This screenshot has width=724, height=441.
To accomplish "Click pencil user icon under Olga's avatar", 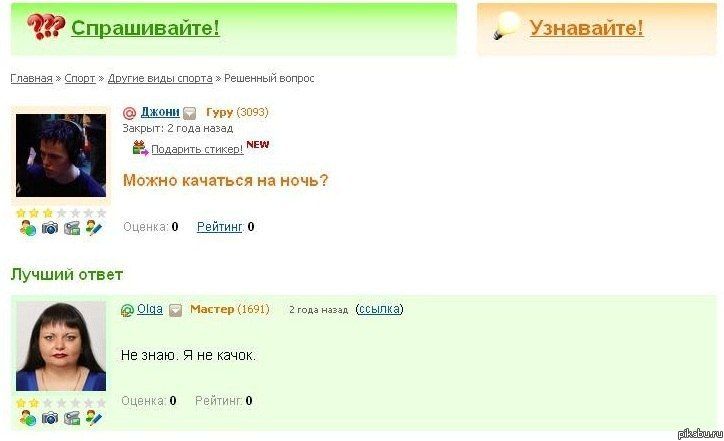I will tap(94, 418).
